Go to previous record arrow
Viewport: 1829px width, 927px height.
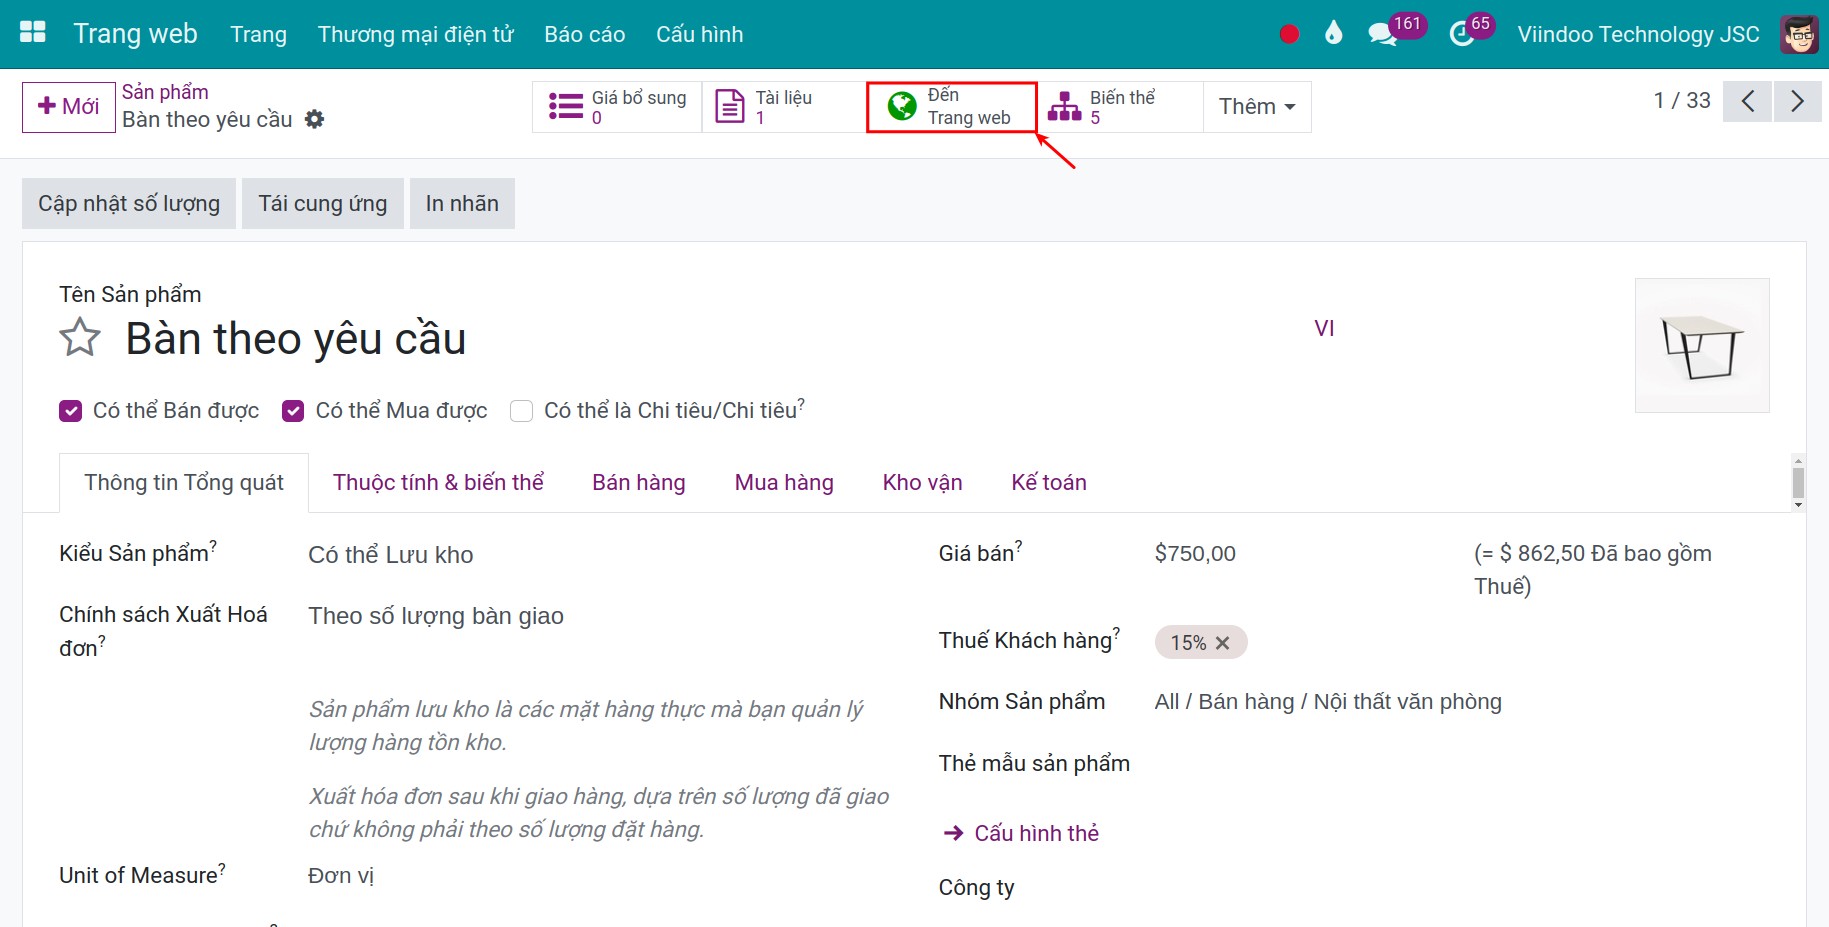pos(1747,101)
